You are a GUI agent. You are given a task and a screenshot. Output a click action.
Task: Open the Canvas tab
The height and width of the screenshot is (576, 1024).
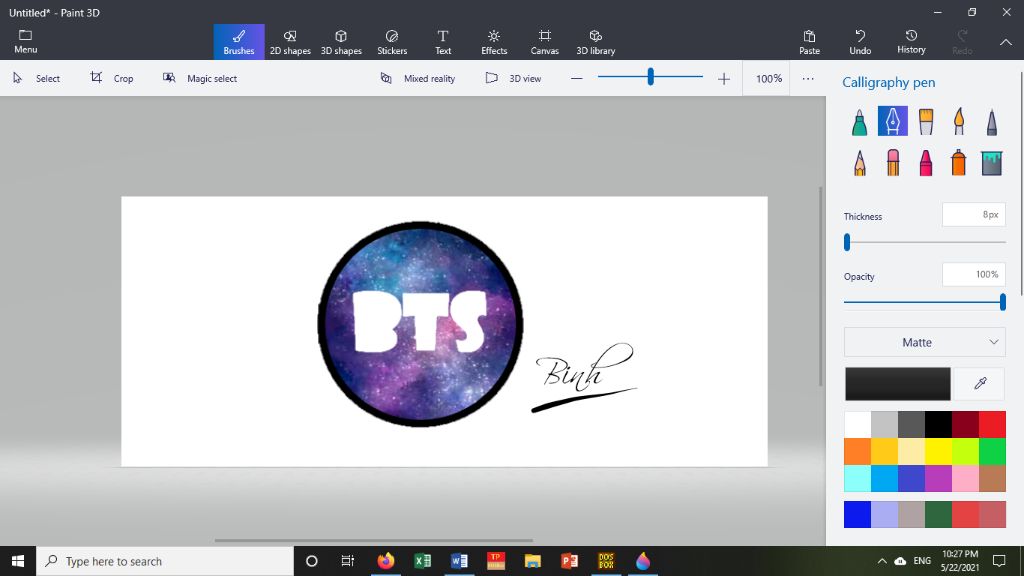pos(545,42)
